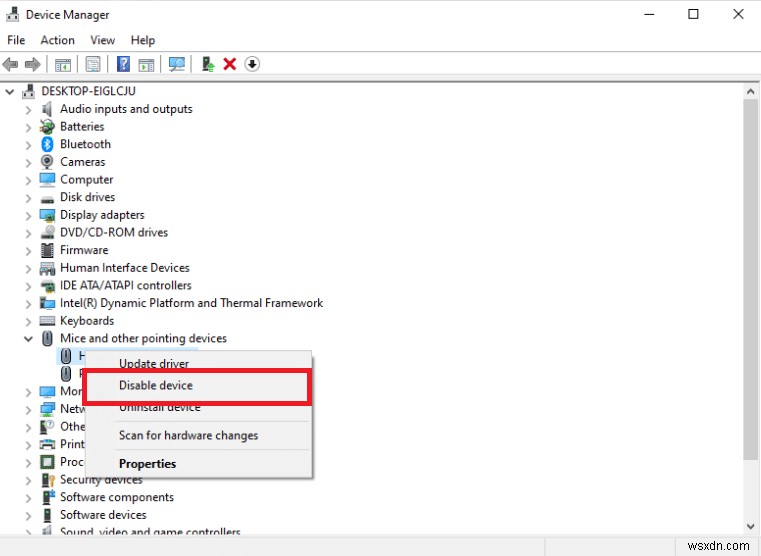
Task: Click the Device Manager title bar icon
Action: point(13,15)
